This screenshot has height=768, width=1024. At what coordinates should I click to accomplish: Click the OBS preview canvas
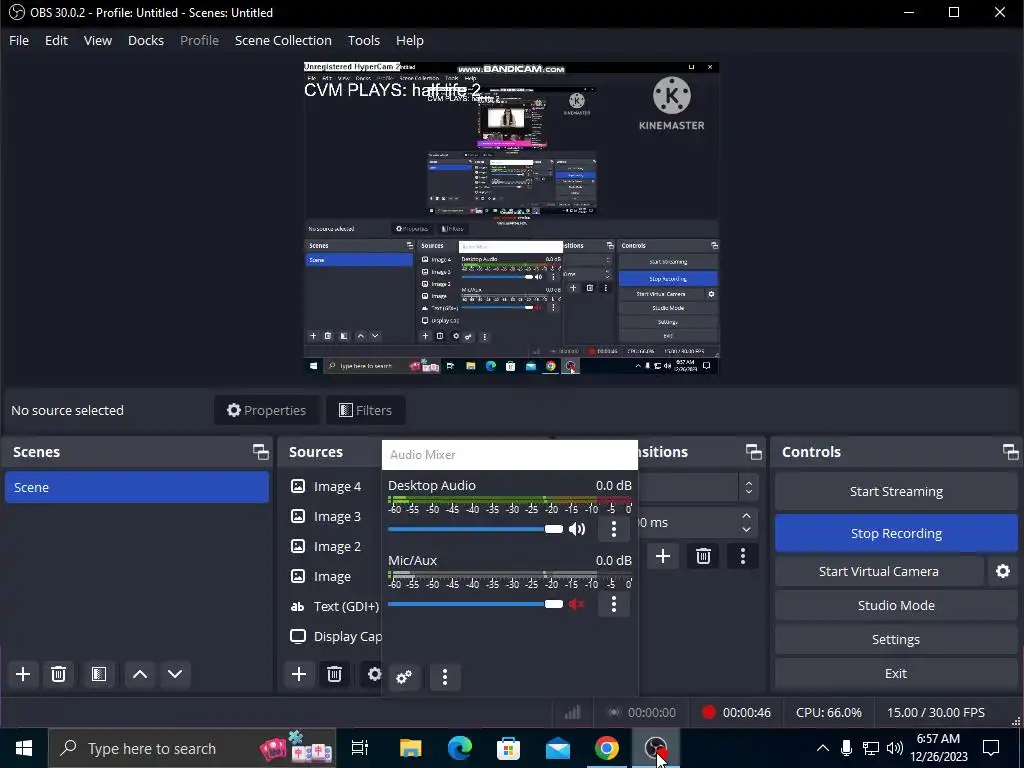[511, 218]
